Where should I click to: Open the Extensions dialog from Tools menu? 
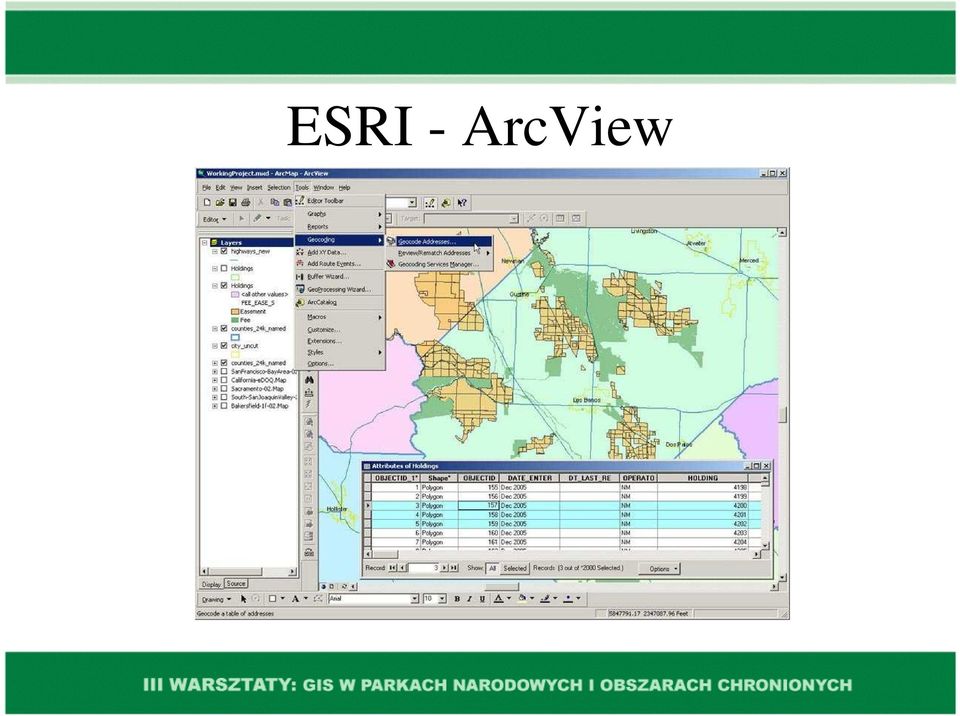coord(340,341)
